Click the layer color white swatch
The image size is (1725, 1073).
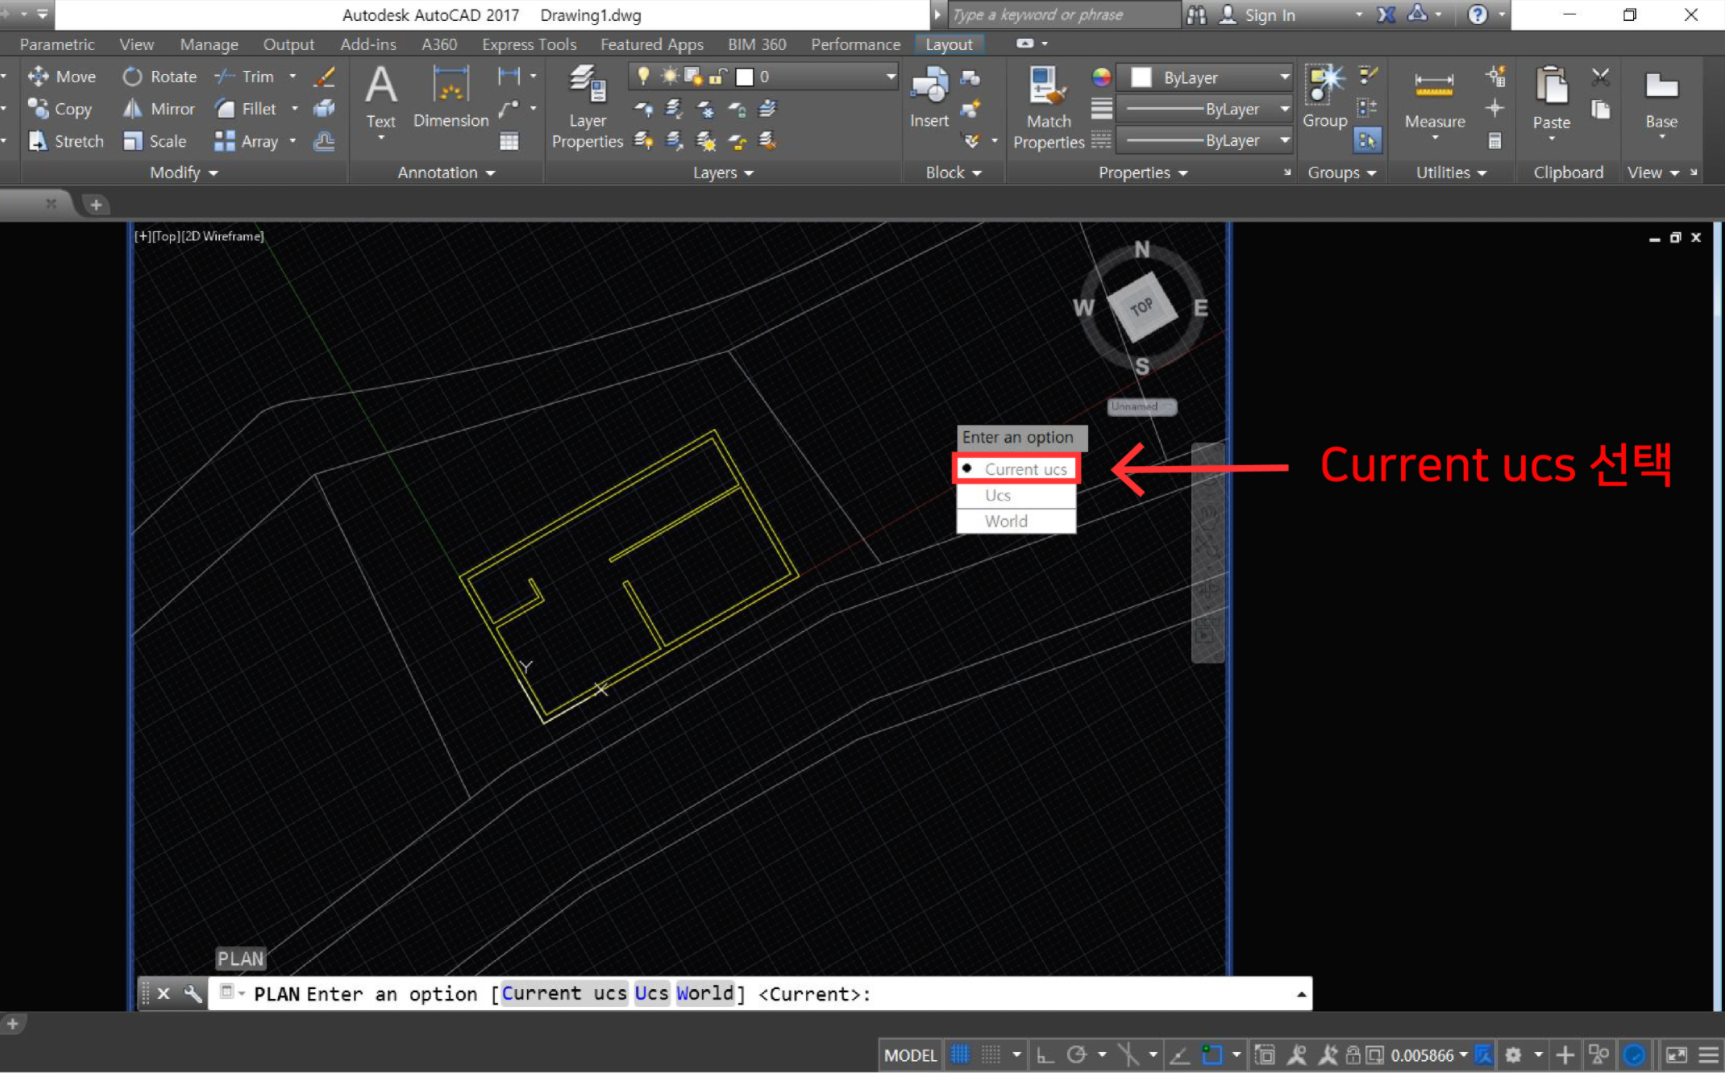click(x=744, y=76)
